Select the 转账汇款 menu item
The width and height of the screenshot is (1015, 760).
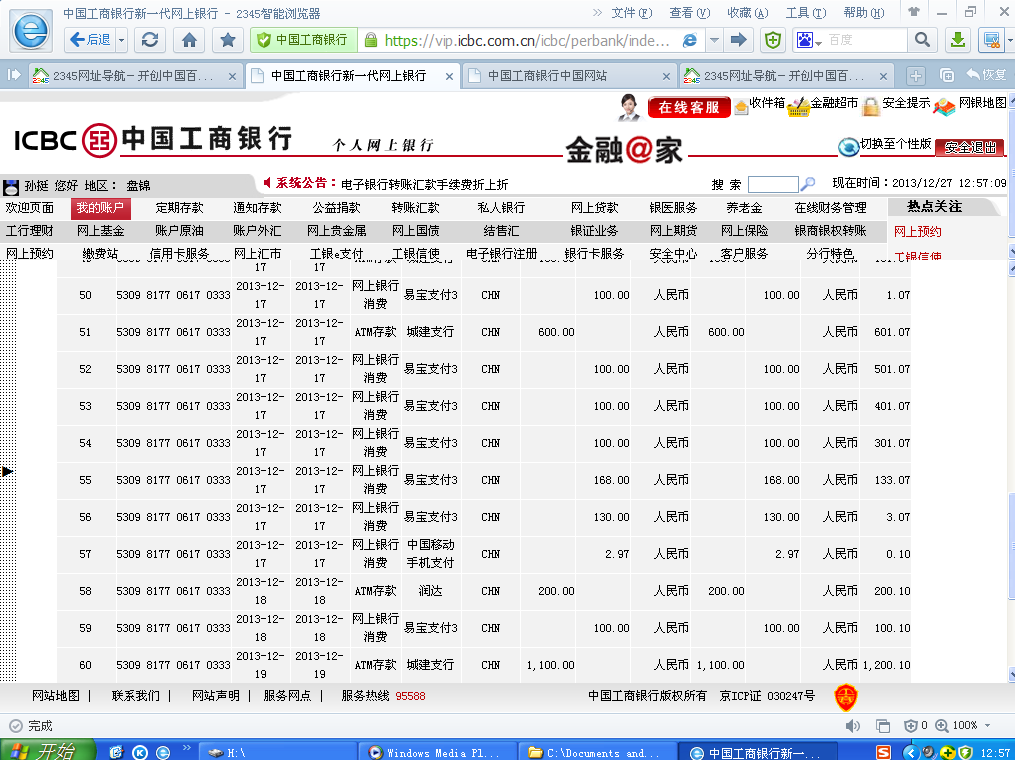point(415,208)
